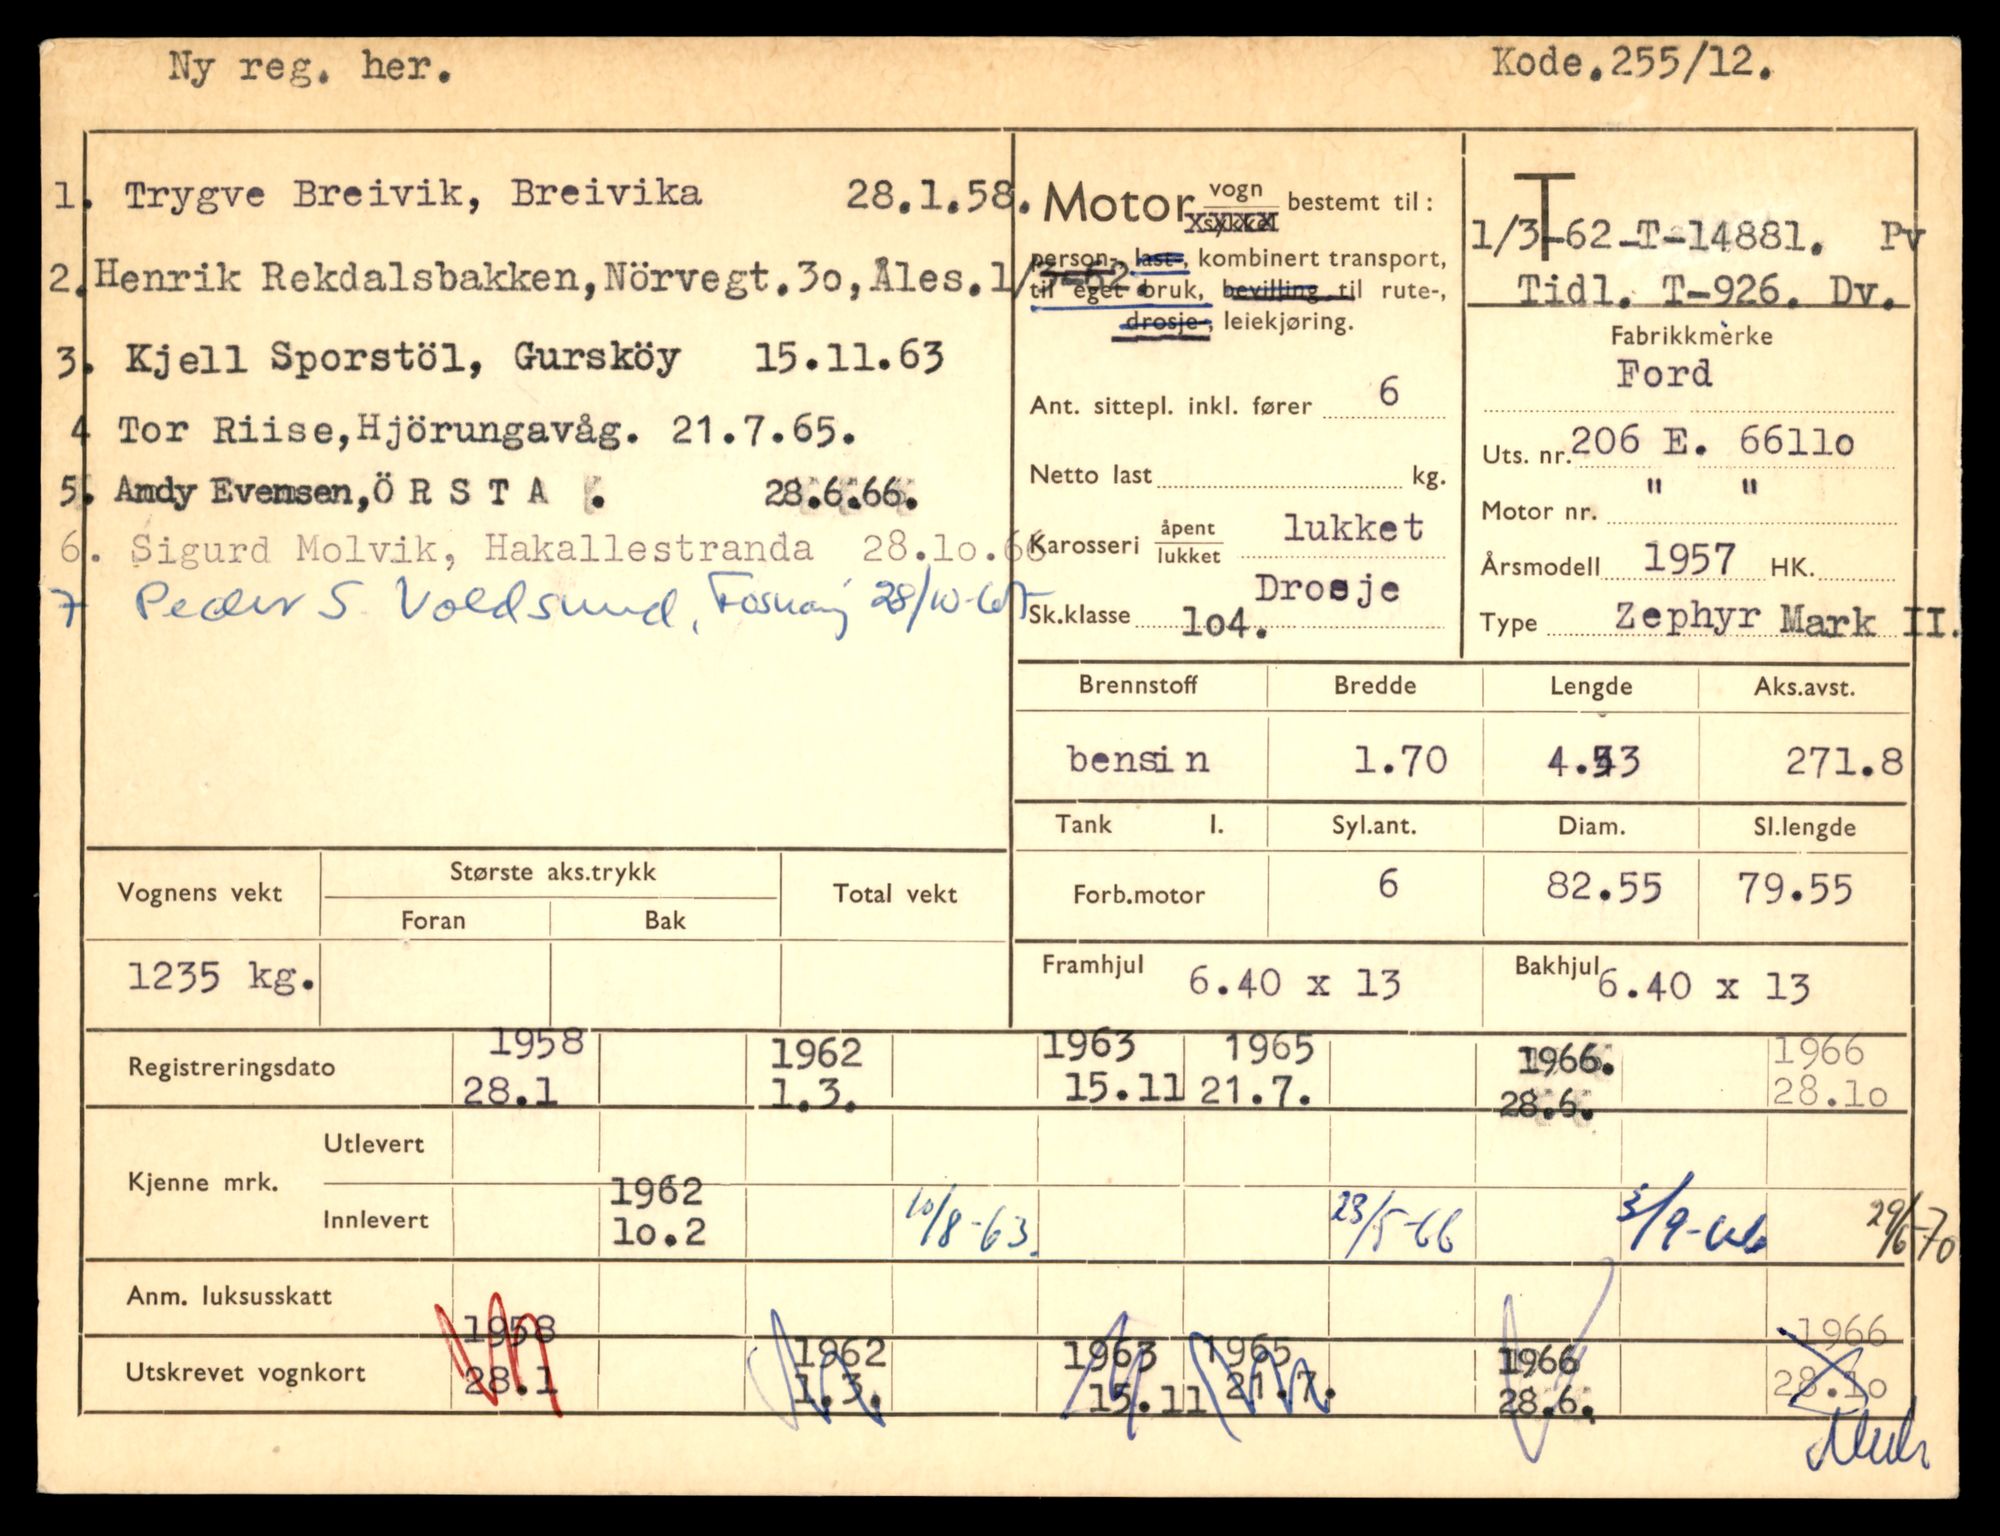Select the 'Motorvogn' printed heading
The width and height of the screenshot is (2000, 1536).
pos(1160,206)
